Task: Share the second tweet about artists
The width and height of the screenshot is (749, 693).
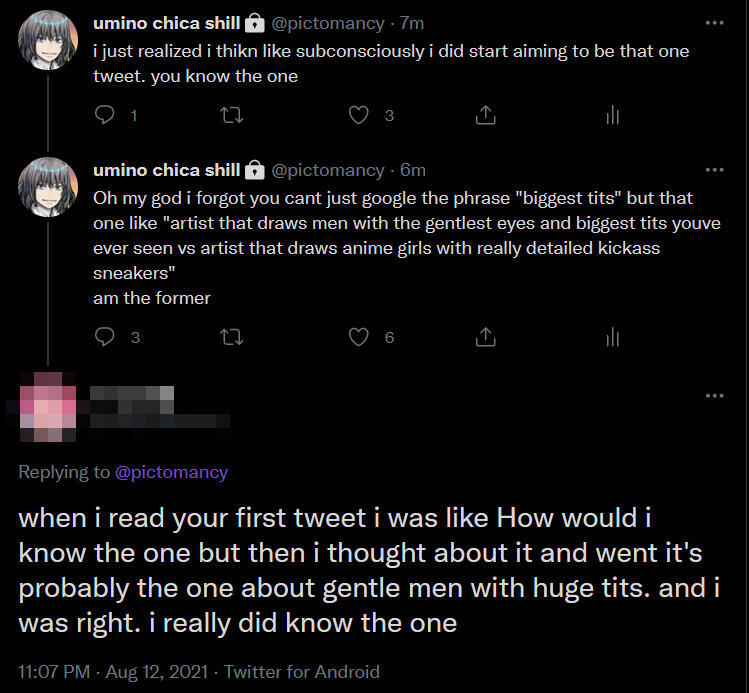Action: click(x=485, y=337)
